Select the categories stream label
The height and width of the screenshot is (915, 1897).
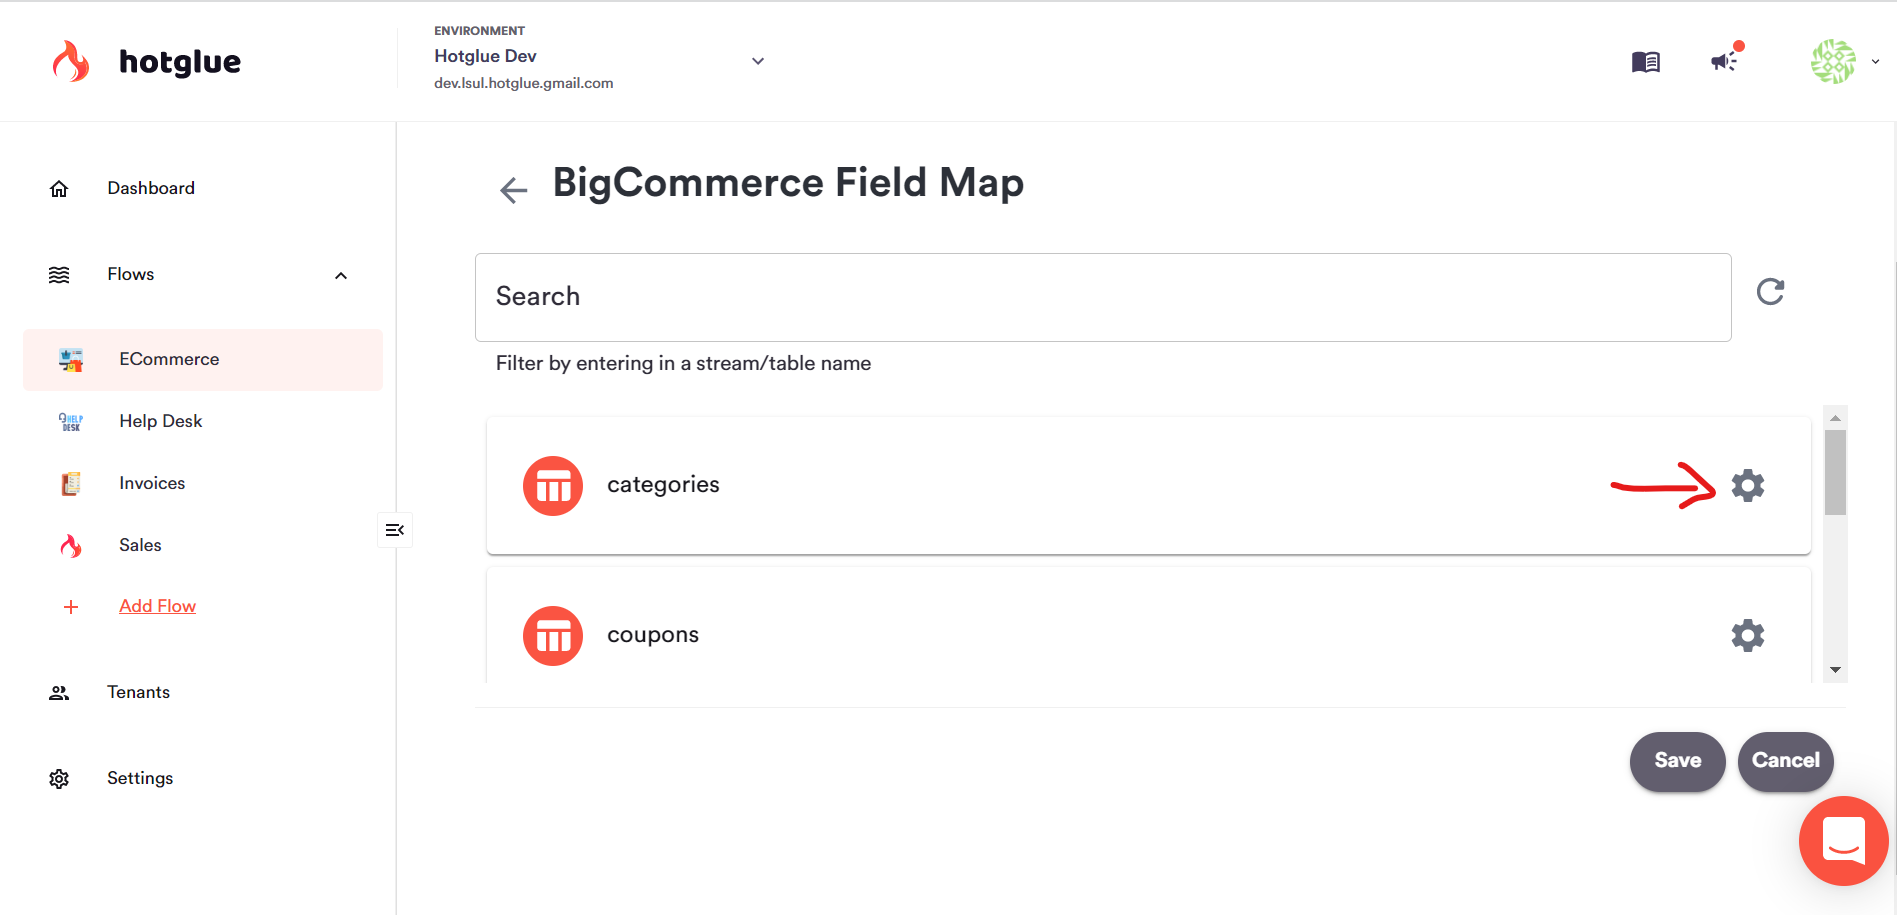pos(663,485)
